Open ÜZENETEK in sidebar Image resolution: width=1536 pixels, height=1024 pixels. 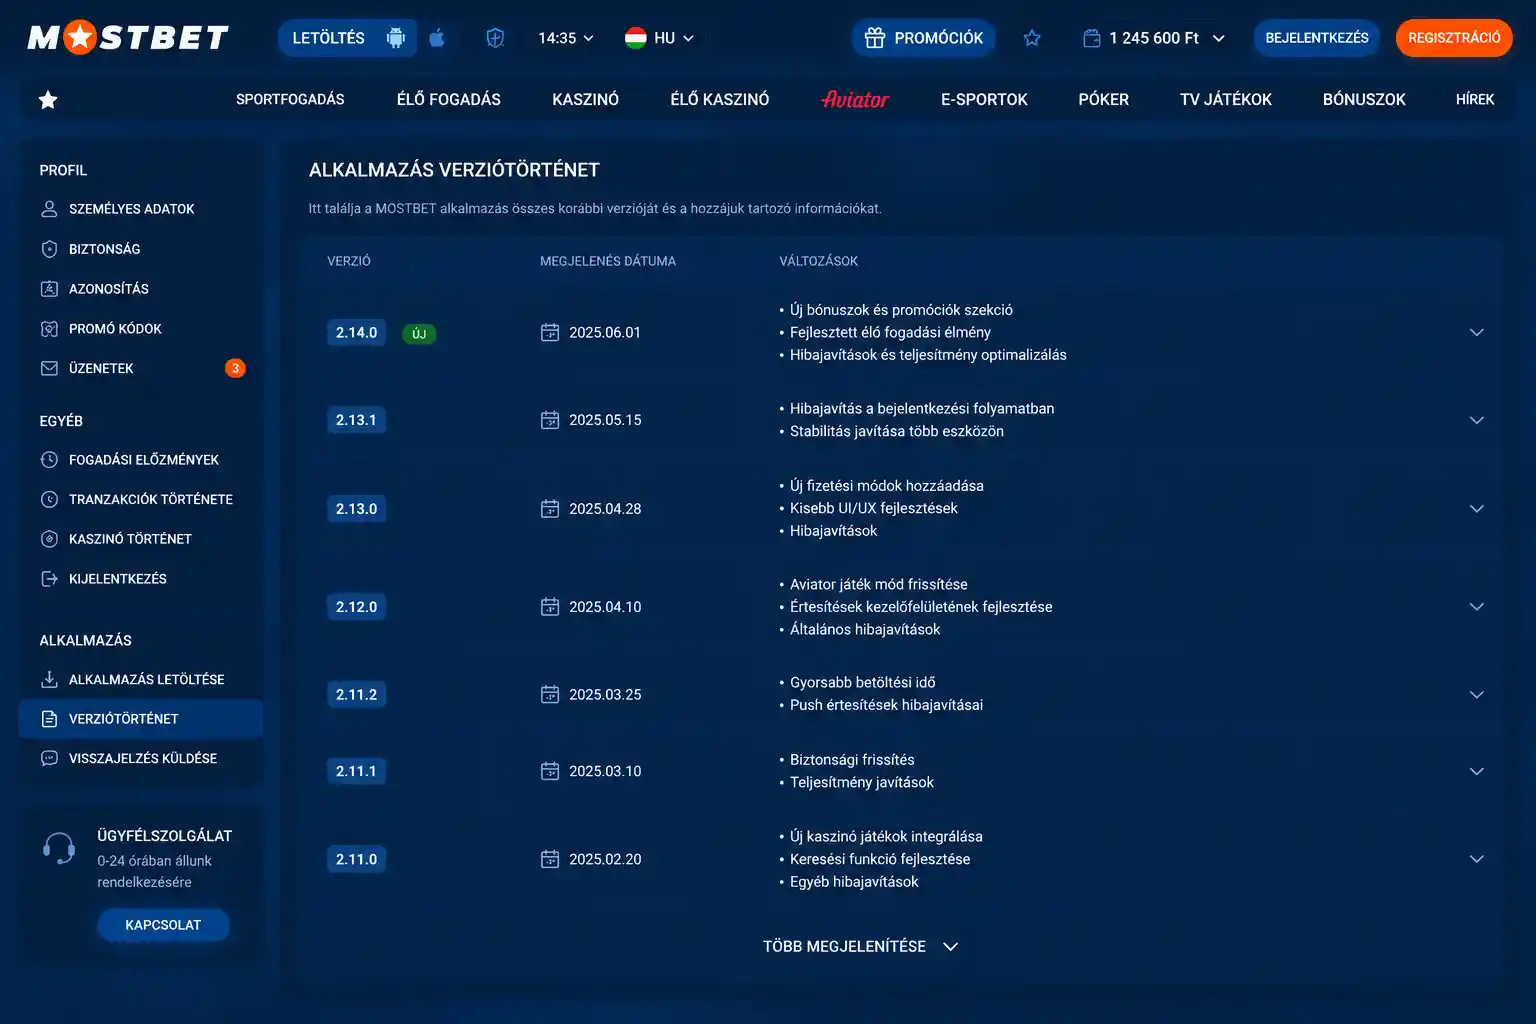(x=140, y=368)
